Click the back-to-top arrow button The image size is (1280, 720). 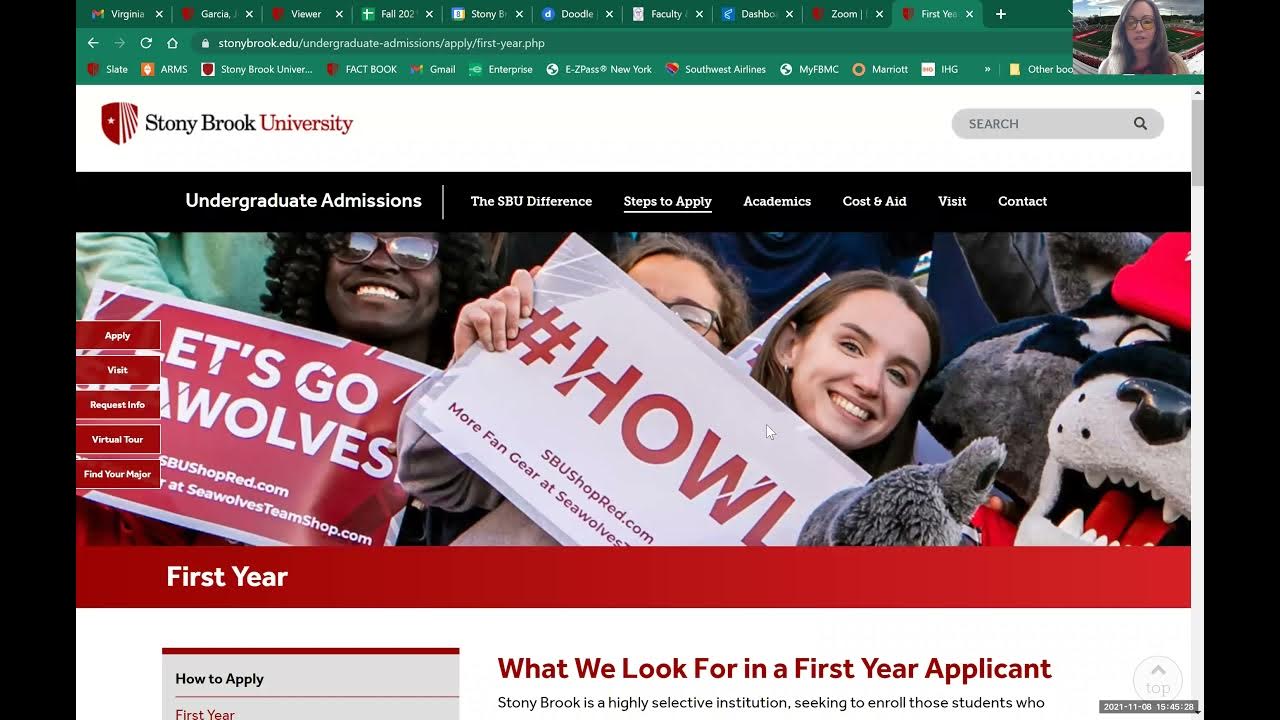[1158, 678]
